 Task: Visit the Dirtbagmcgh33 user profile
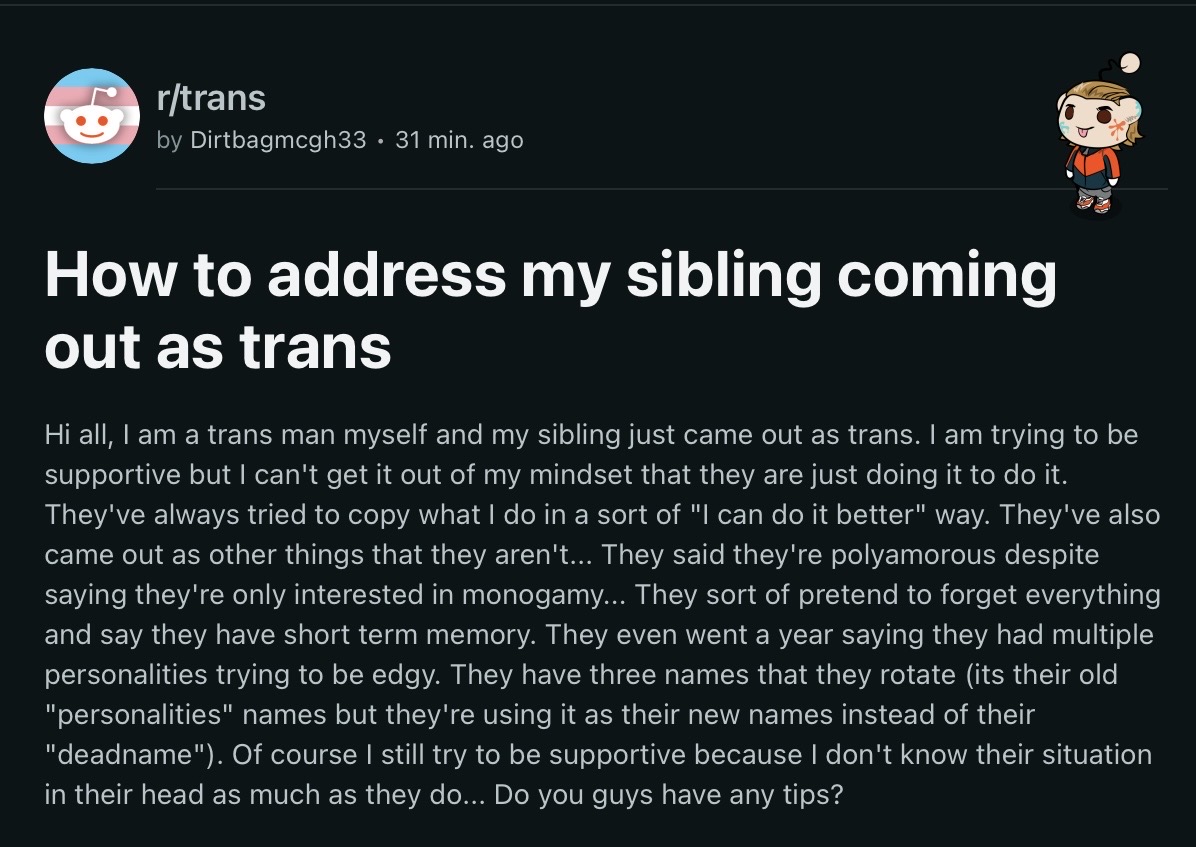point(277,140)
